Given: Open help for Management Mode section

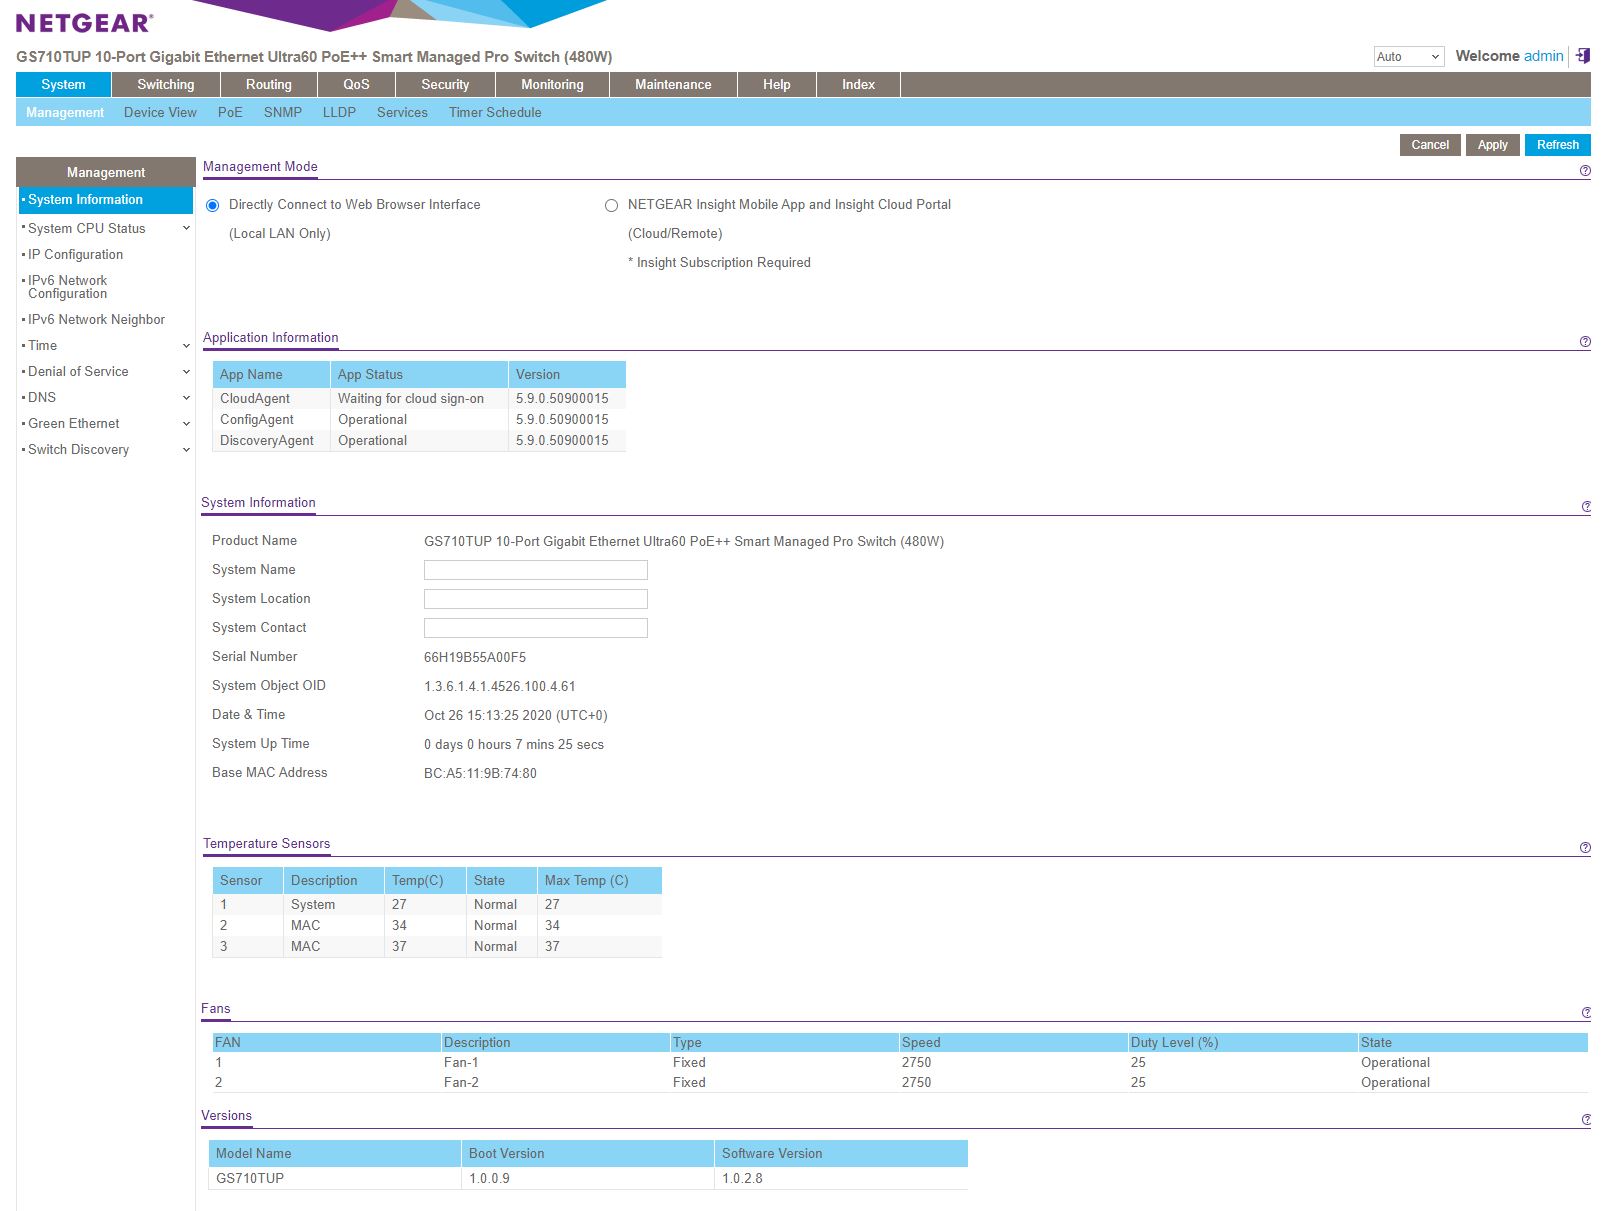Looking at the screenshot, I should (1585, 171).
